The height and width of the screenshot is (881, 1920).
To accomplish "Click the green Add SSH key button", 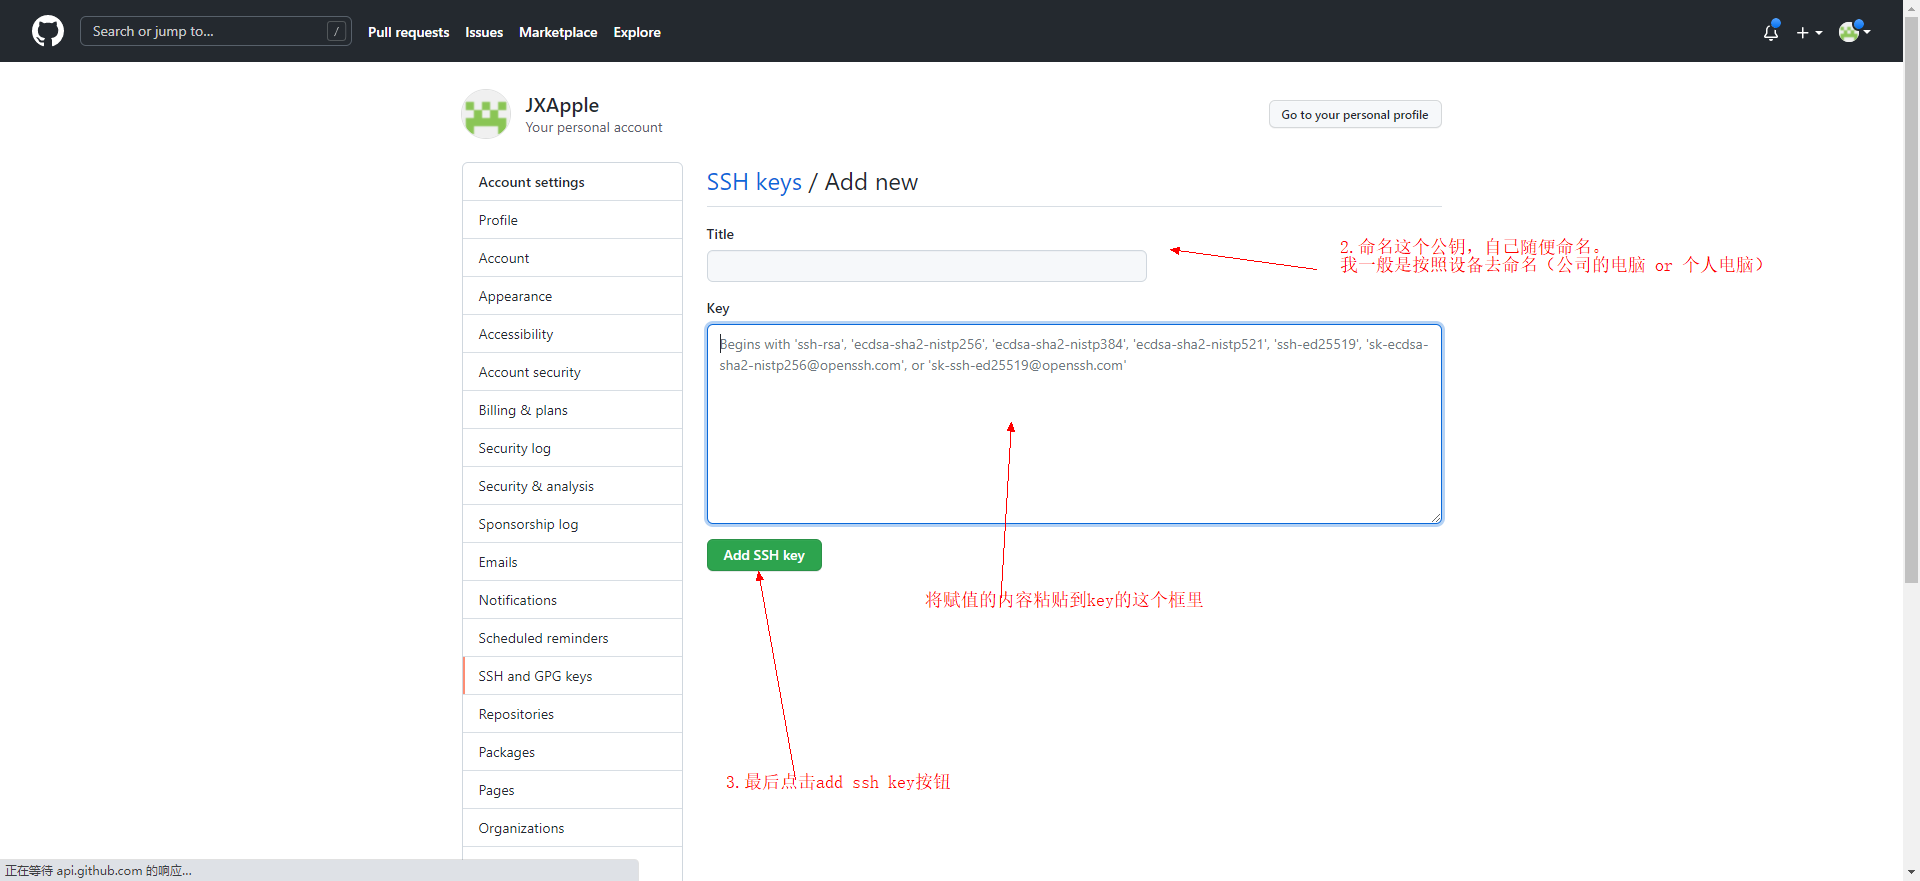I will (764, 555).
